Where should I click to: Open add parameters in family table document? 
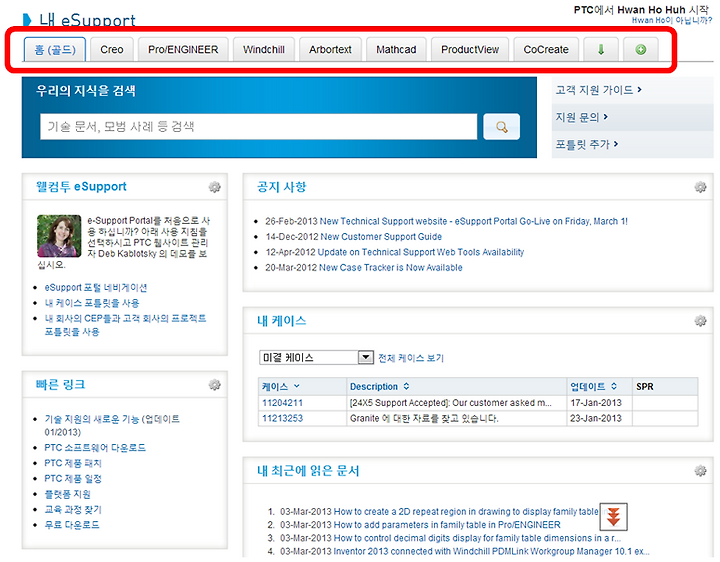[x=447, y=525]
